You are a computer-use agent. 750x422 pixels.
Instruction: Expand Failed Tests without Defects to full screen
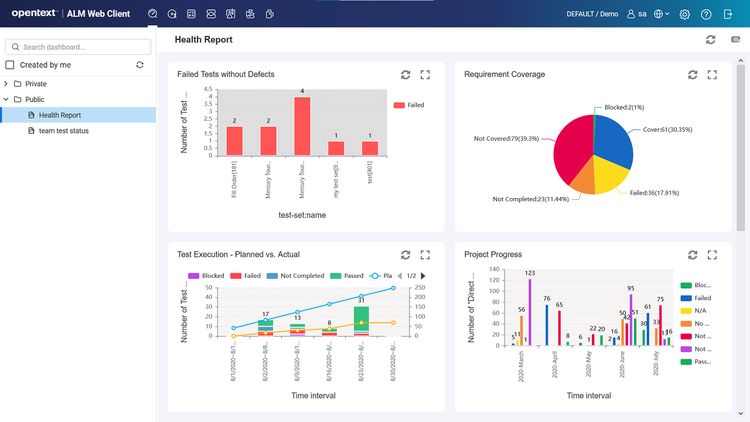(425, 75)
